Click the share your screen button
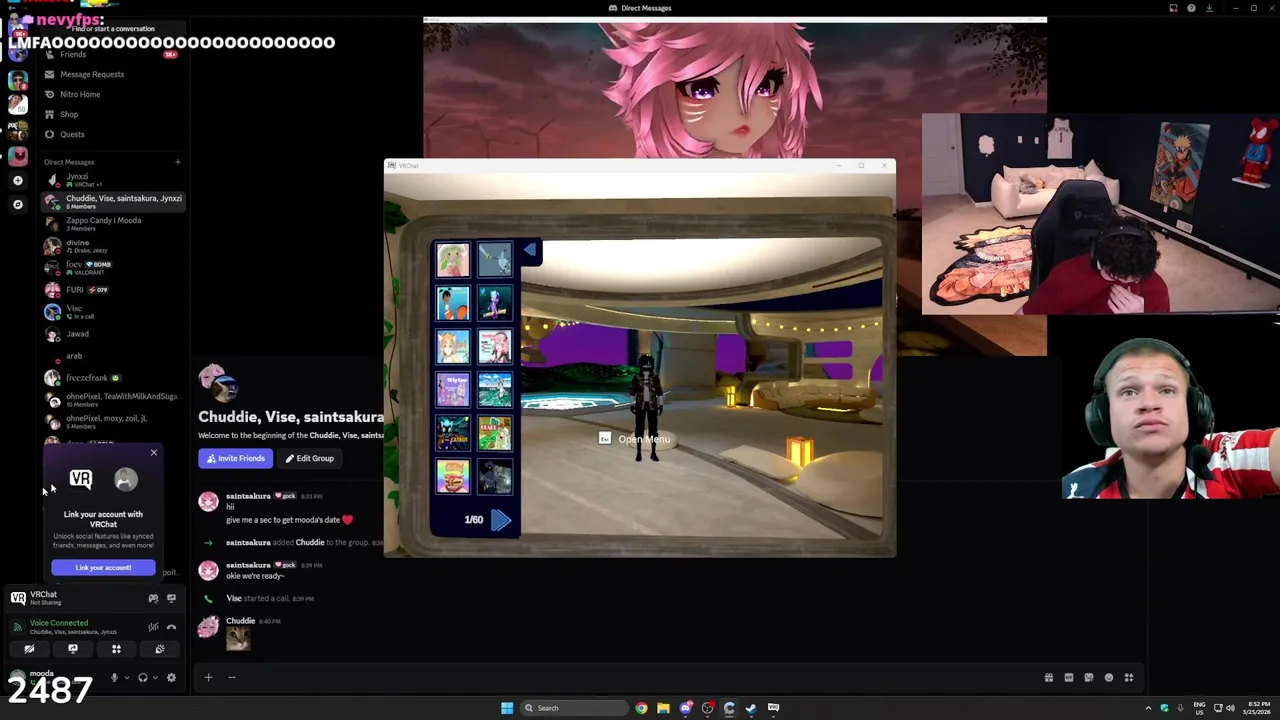 [x=73, y=649]
